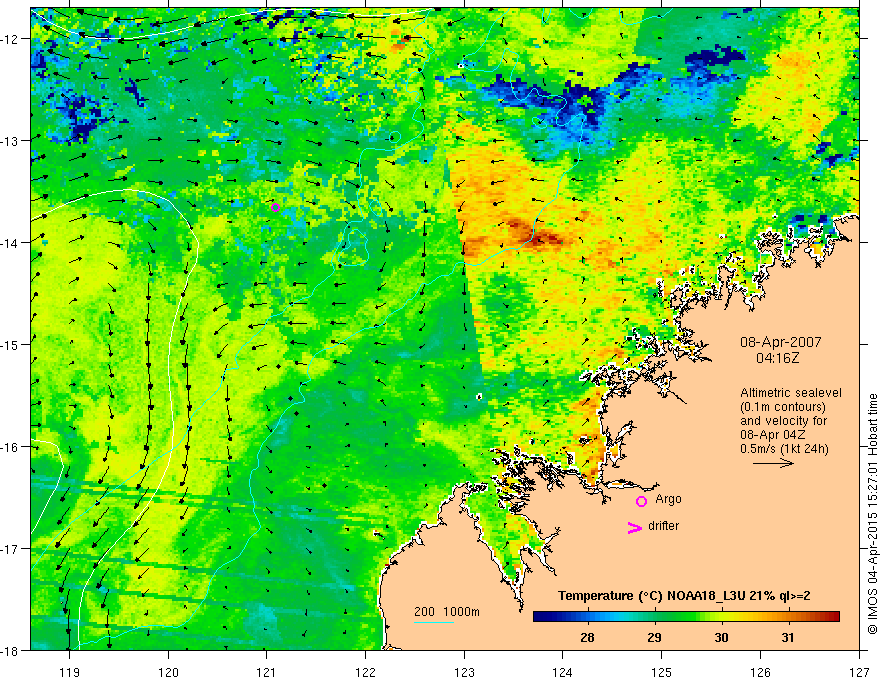Click the magenta drifter arrowhead in legend

click(635, 527)
